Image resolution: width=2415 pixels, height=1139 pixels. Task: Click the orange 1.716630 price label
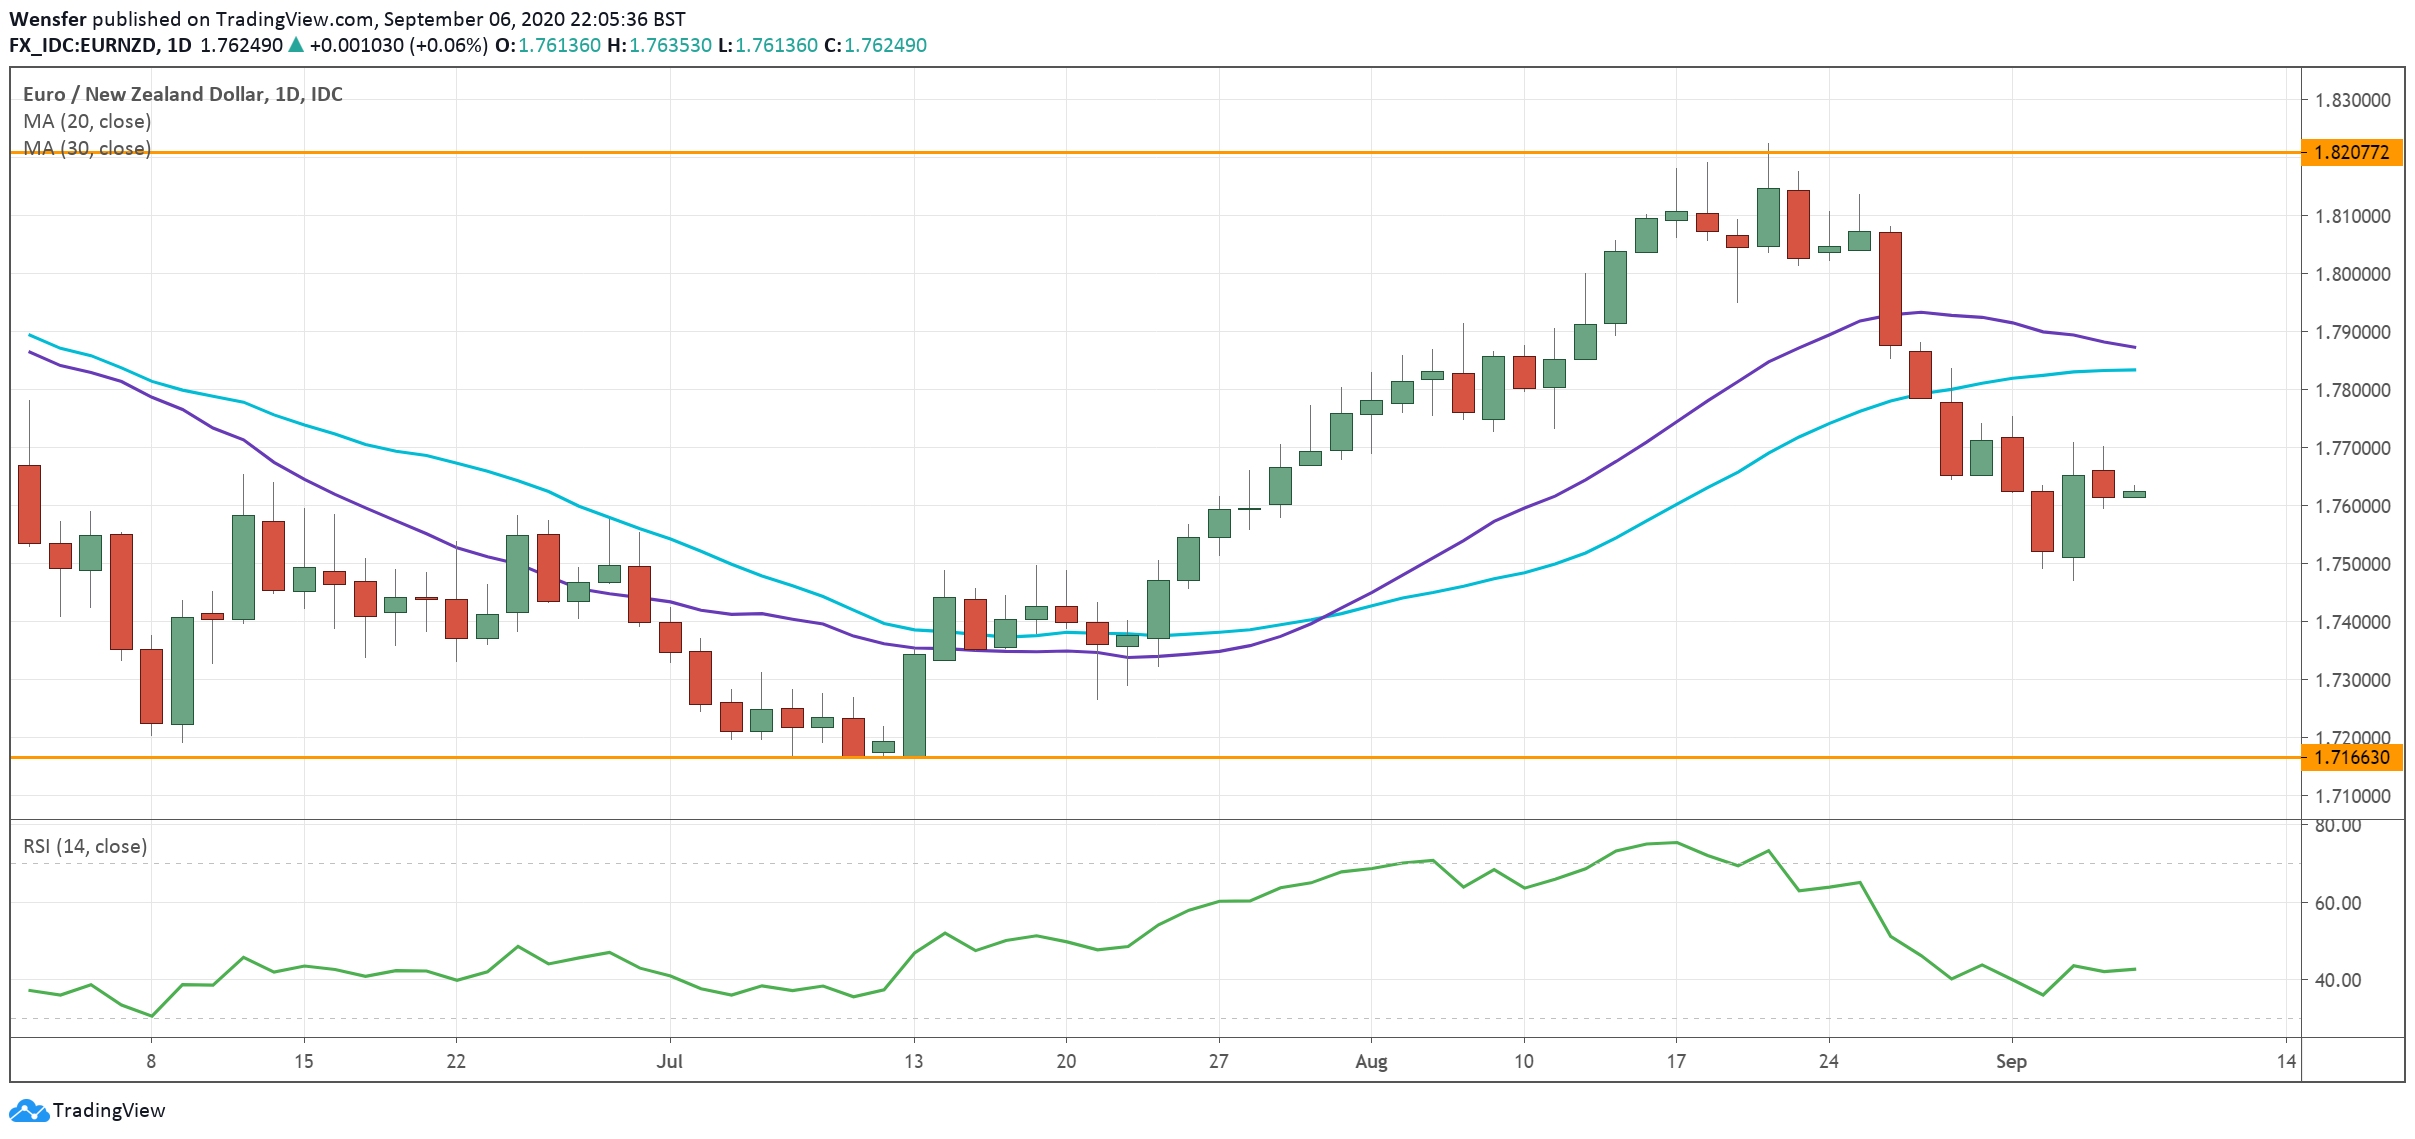click(2351, 757)
